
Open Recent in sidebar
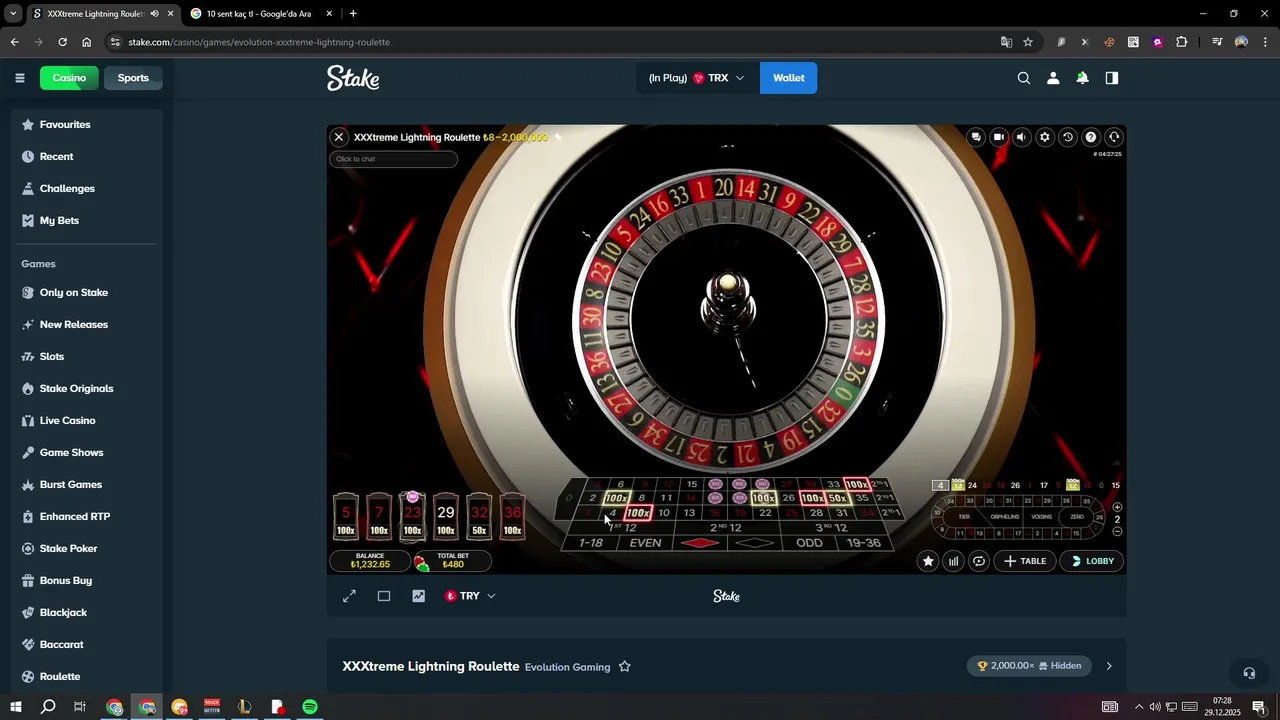pos(88,156)
